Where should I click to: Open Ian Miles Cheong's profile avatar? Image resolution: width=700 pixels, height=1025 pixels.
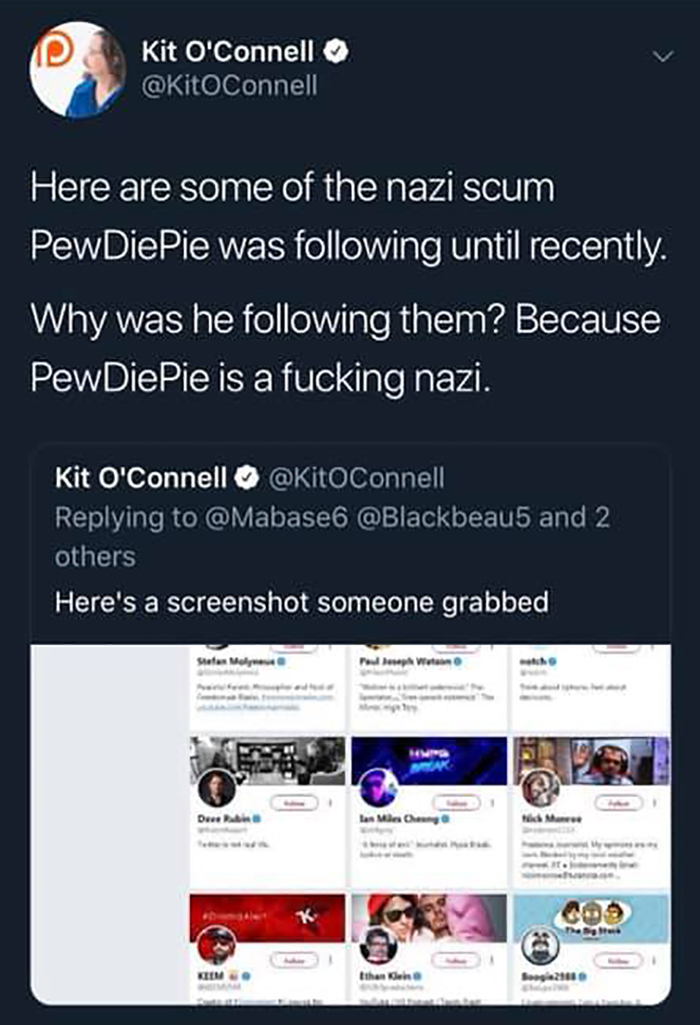tap(376, 790)
